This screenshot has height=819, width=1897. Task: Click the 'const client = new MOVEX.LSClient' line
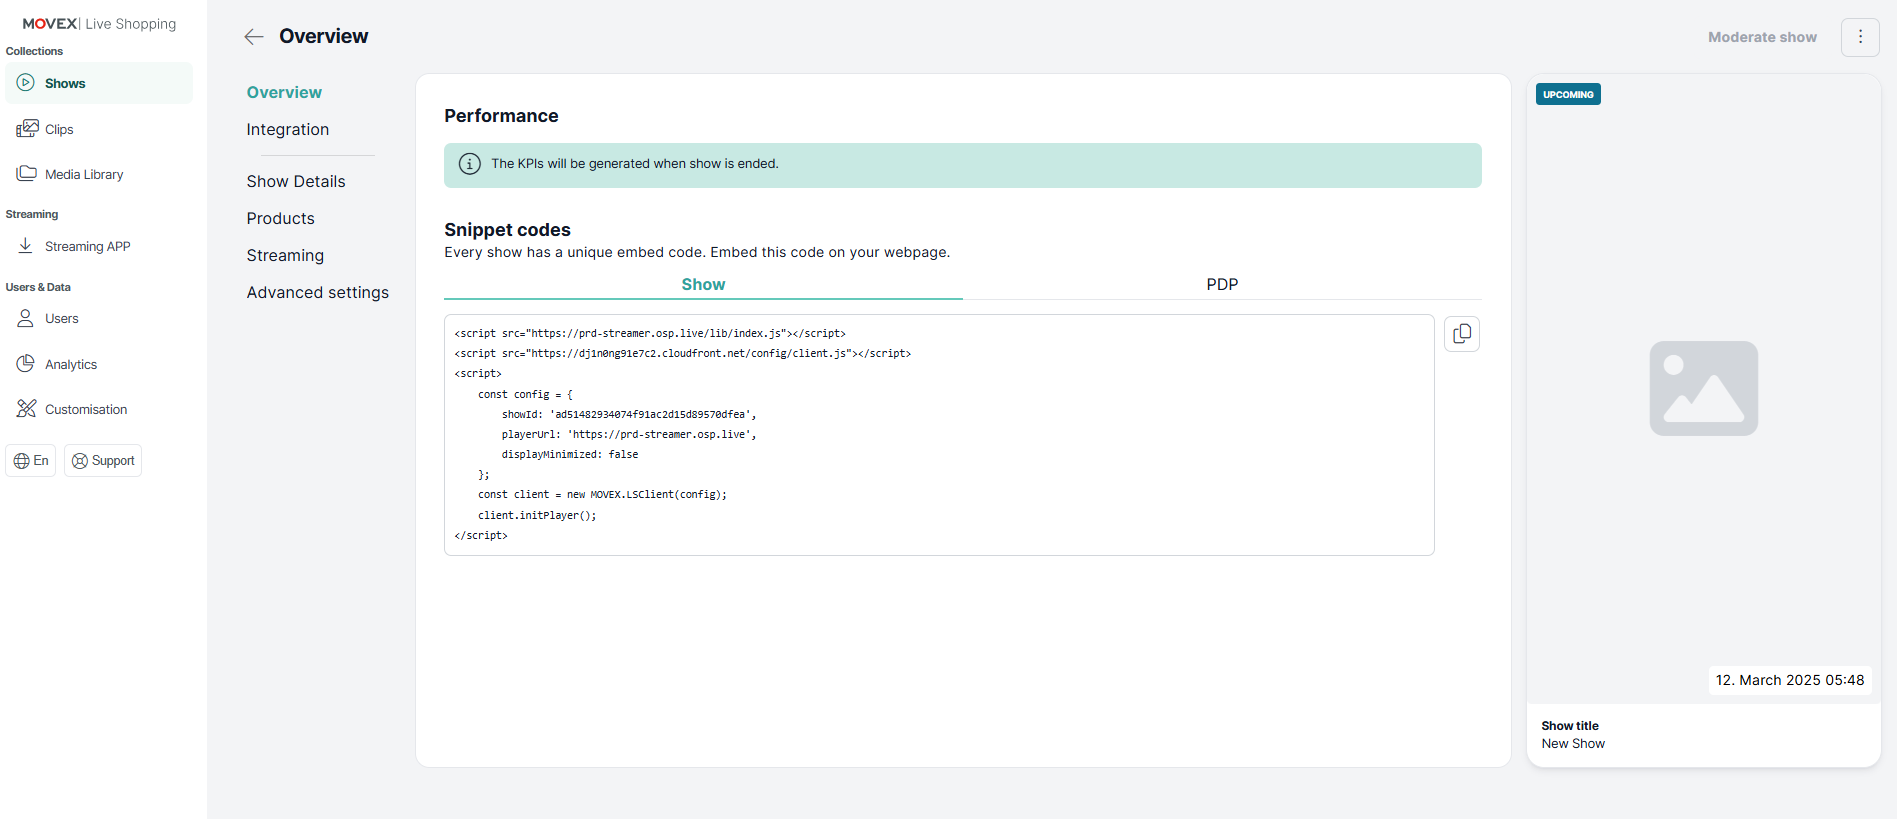coord(602,494)
